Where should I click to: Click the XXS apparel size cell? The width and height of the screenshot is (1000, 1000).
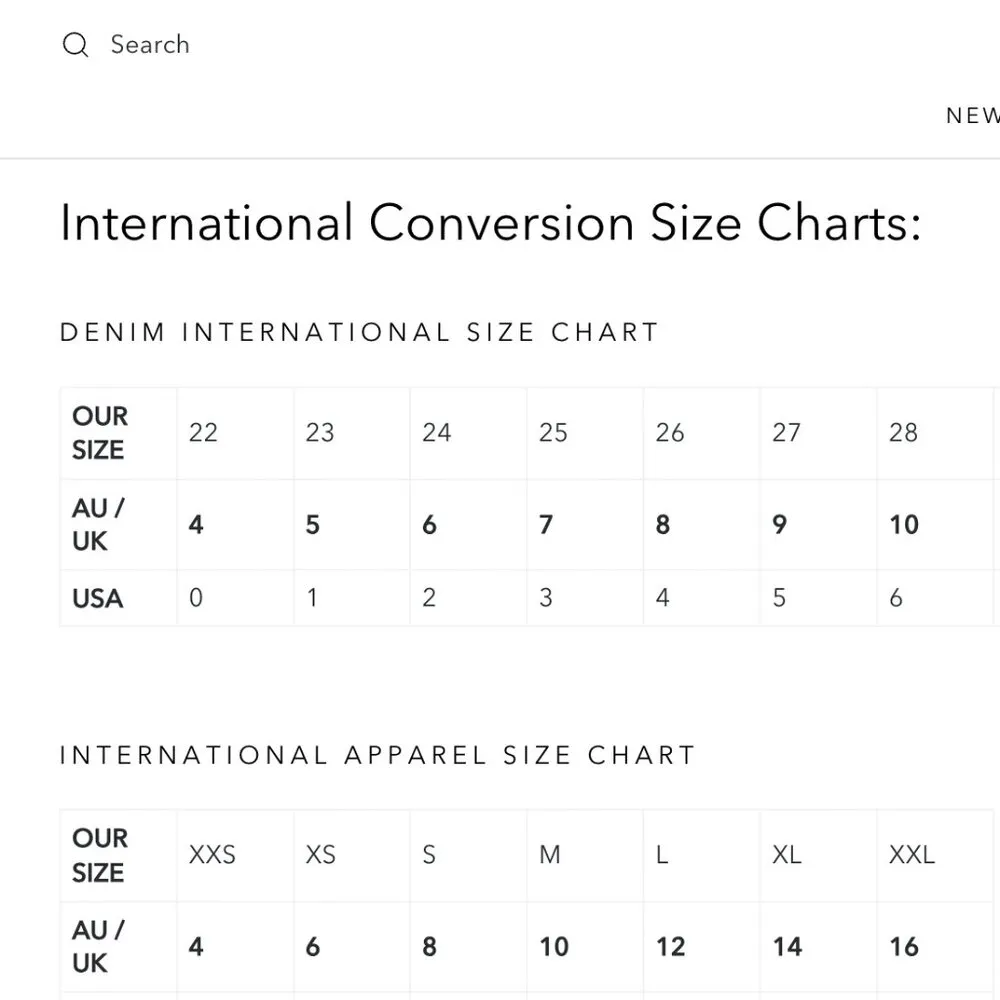click(x=212, y=855)
